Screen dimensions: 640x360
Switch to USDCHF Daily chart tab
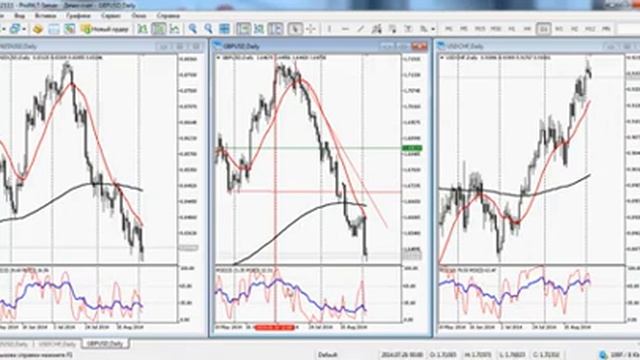click(57, 344)
